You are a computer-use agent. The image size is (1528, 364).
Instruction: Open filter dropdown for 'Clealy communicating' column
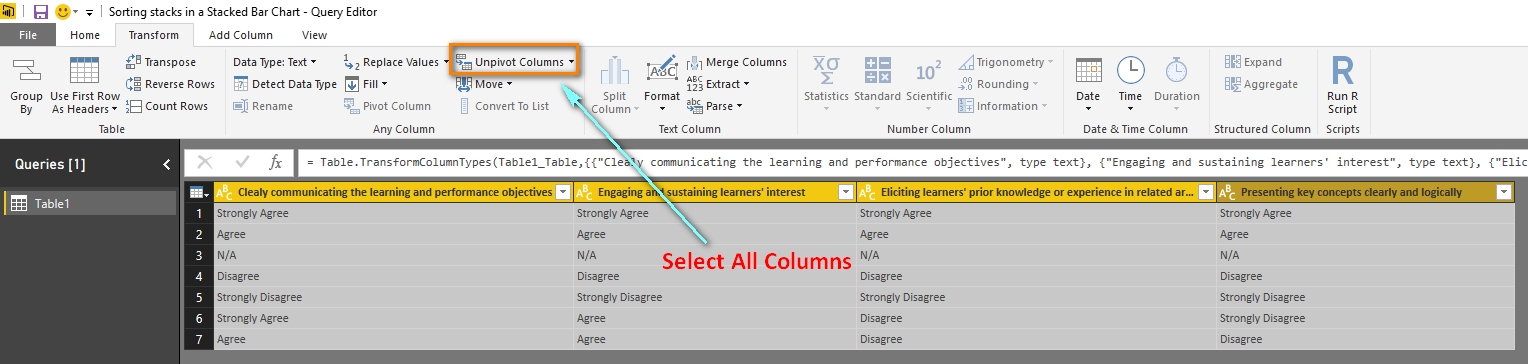pos(562,192)
